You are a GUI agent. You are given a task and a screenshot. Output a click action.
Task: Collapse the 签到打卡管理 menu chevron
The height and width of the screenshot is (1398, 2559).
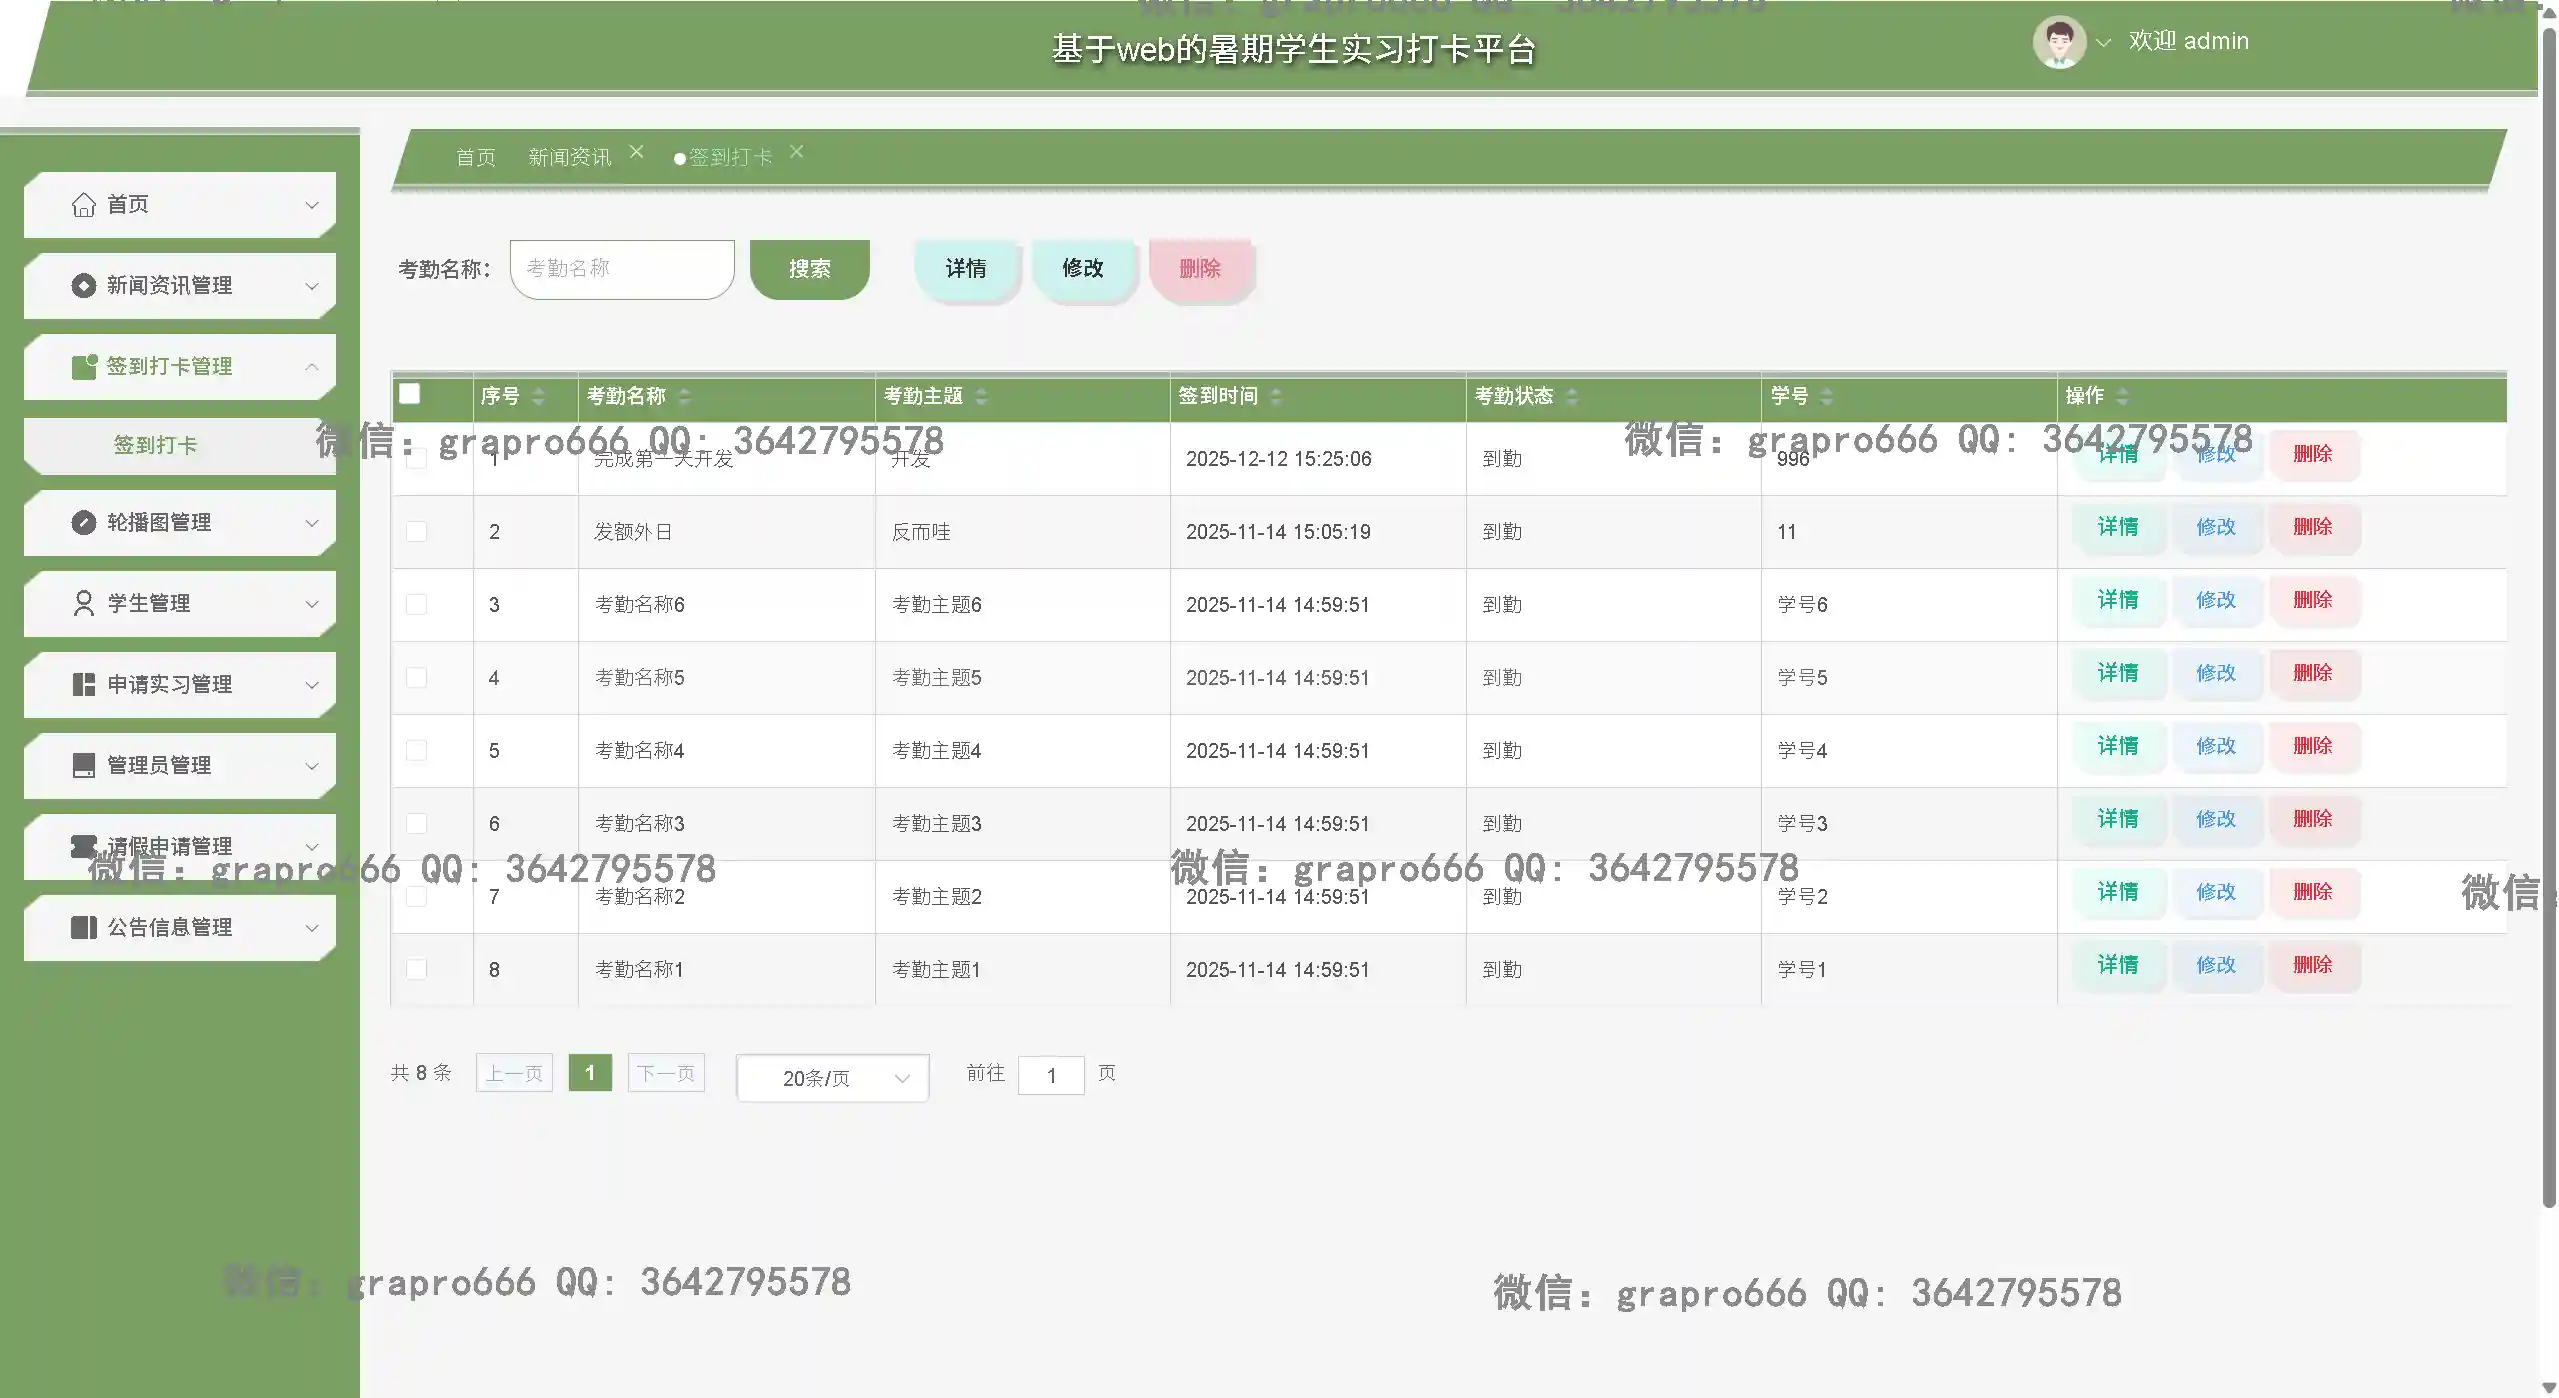(312, 367)
